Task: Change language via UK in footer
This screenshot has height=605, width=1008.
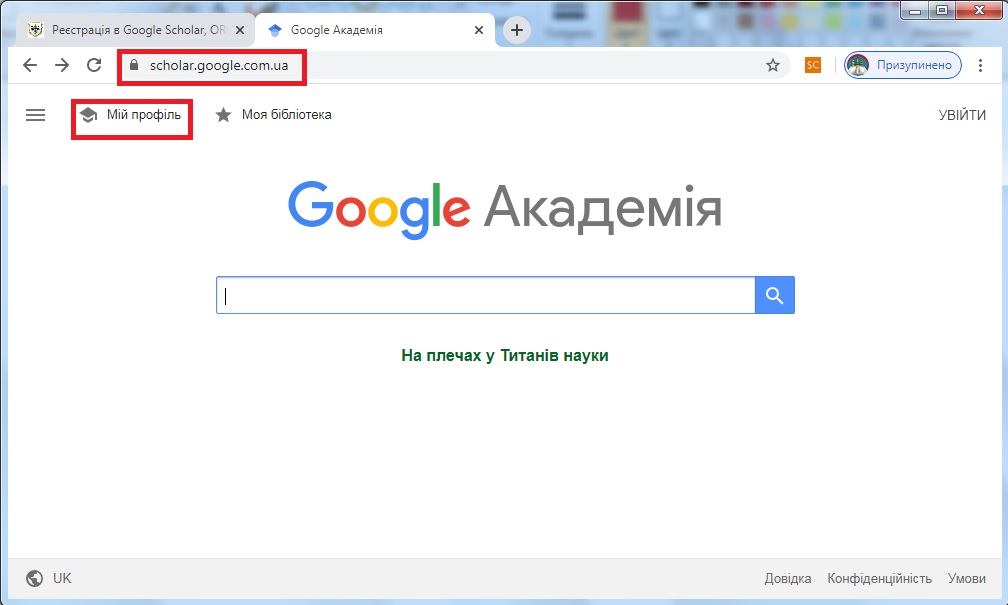Action: point(62,578)
